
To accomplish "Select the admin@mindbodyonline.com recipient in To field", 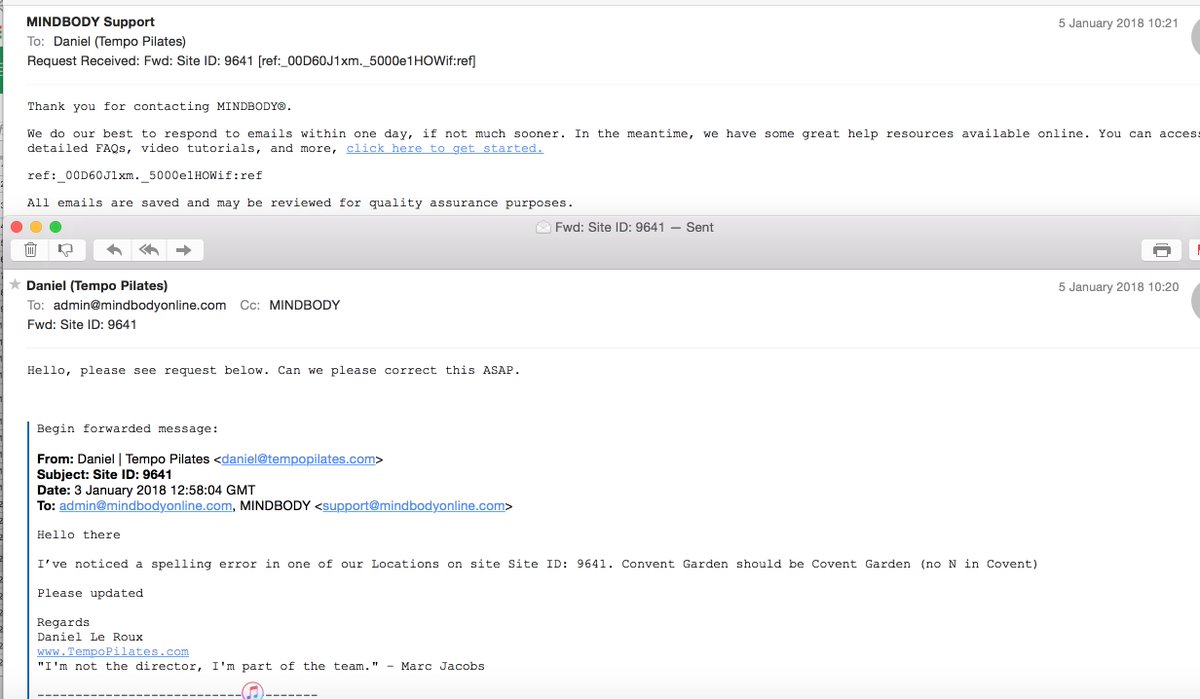I will click(140, 305).
